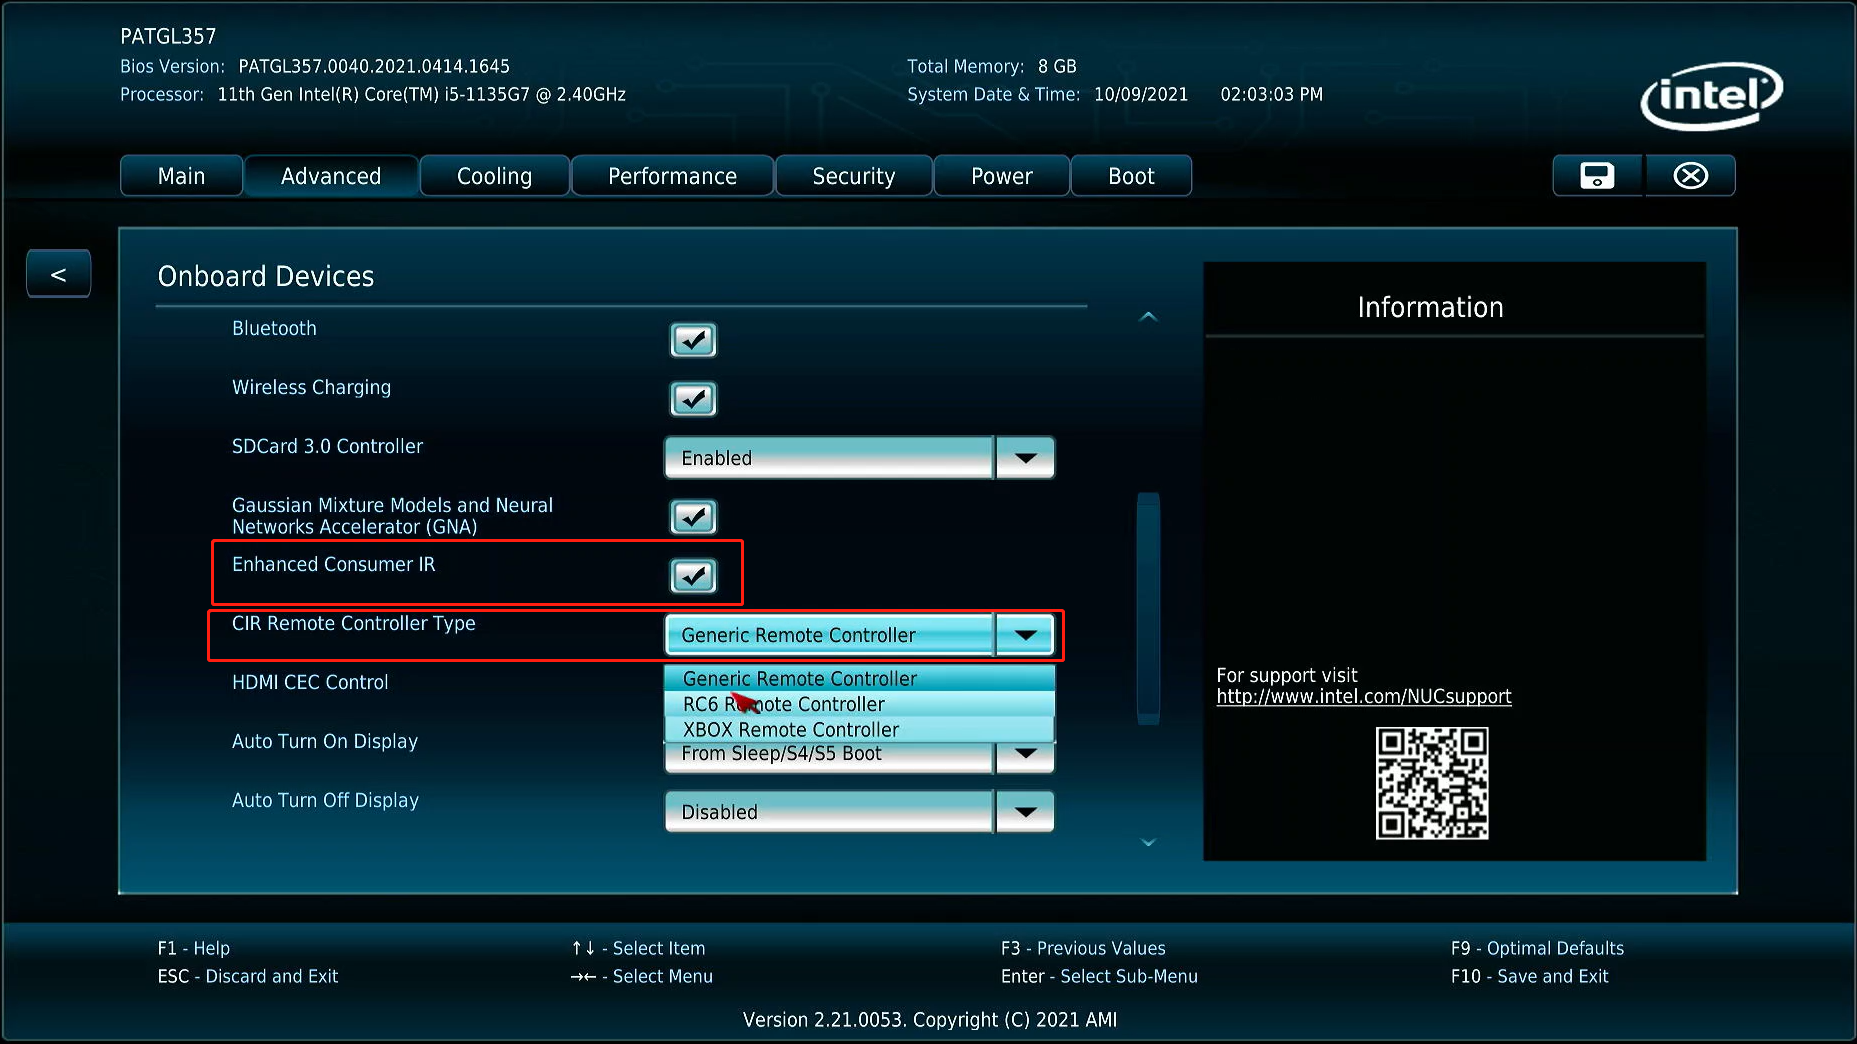
Task: Click the Total Memory 8 GB value
Action: [x=1057, y=66]
